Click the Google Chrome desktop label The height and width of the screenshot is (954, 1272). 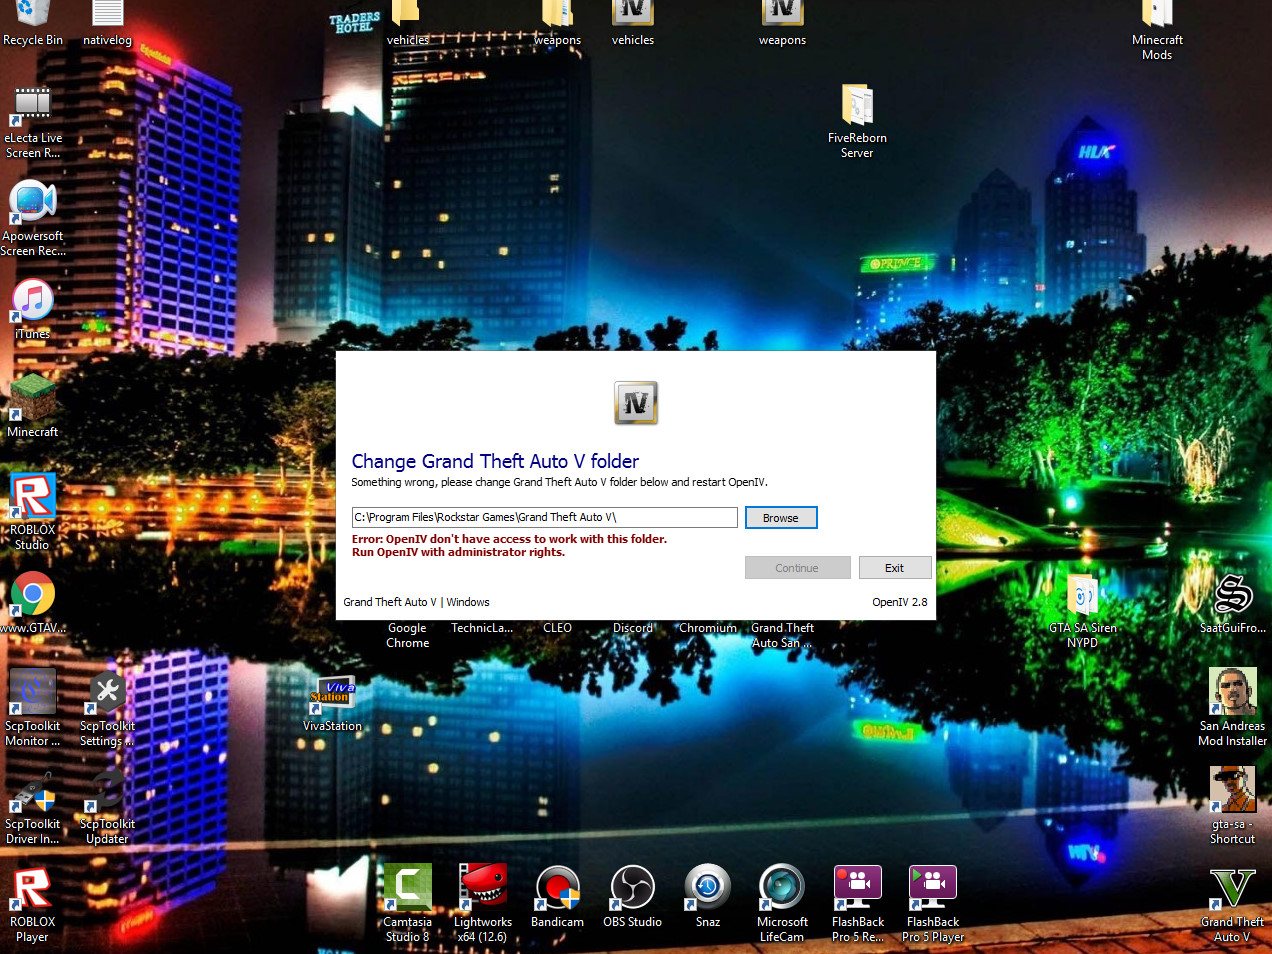[408, 636]
